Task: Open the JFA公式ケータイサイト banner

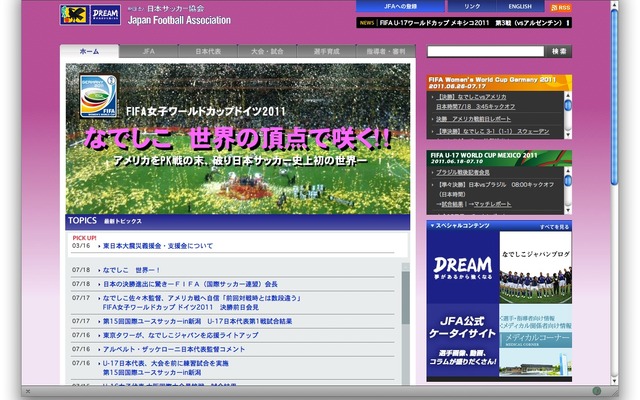Action: click(463, 340)
